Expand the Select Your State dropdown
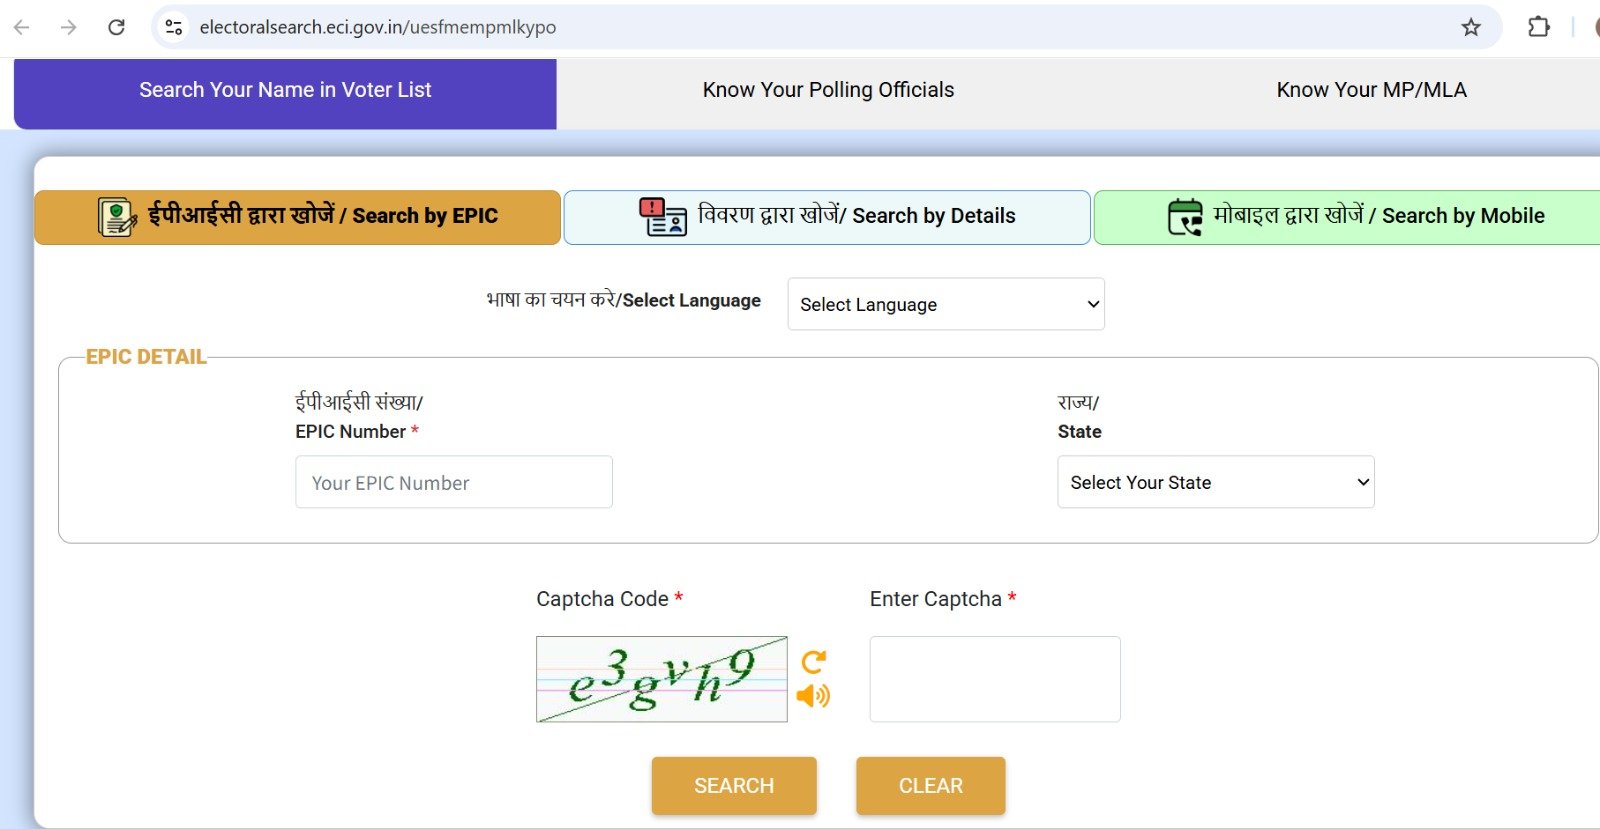 (x=1215, y=482)
